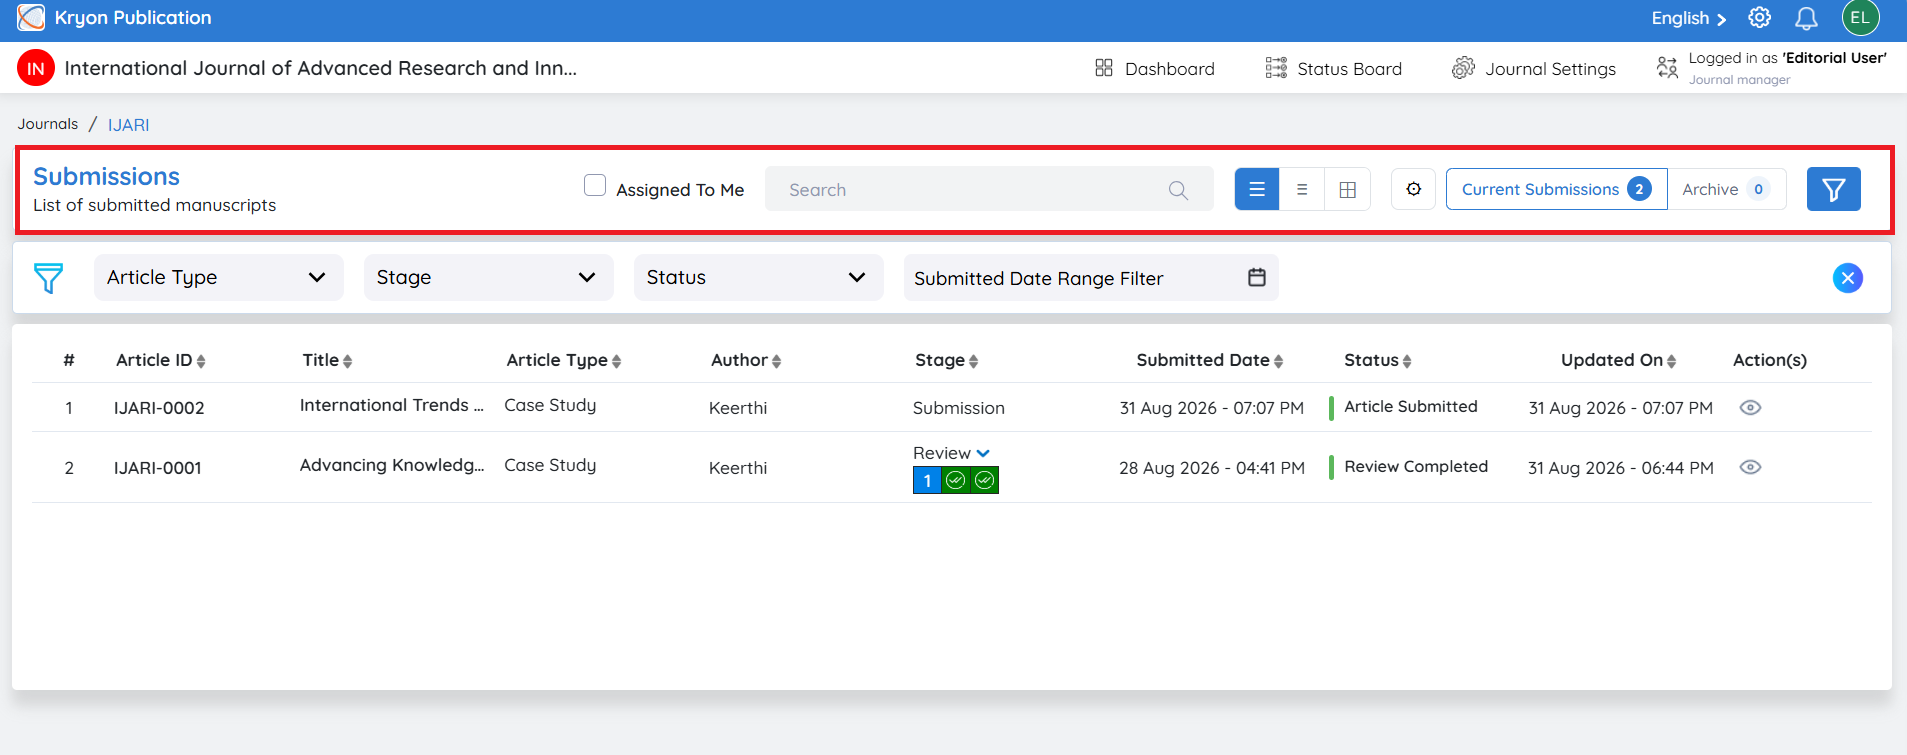Screen dimensions: 1907x755
Task: Expand the Article Type dropdown
Action: pos(218,277)
